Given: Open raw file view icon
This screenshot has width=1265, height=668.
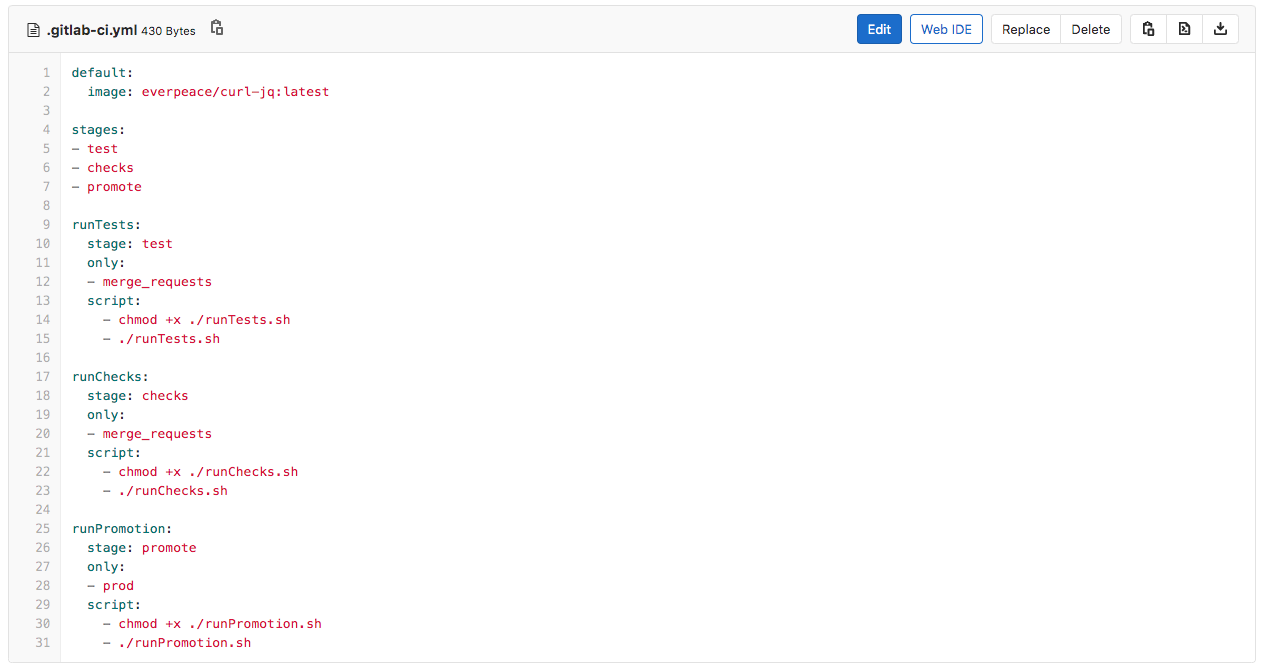Looking at the screenshot, I should 1184,29.
